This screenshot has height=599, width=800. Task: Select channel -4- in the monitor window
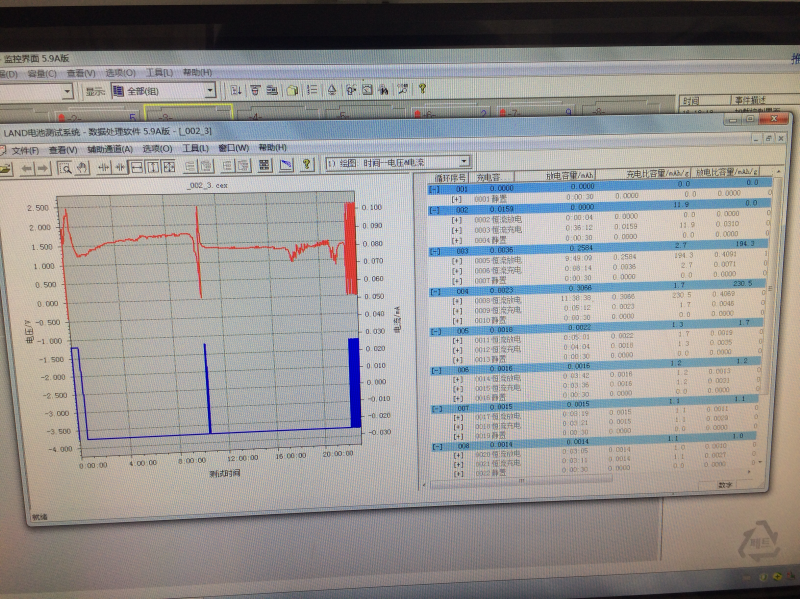(x=278, y=113)
